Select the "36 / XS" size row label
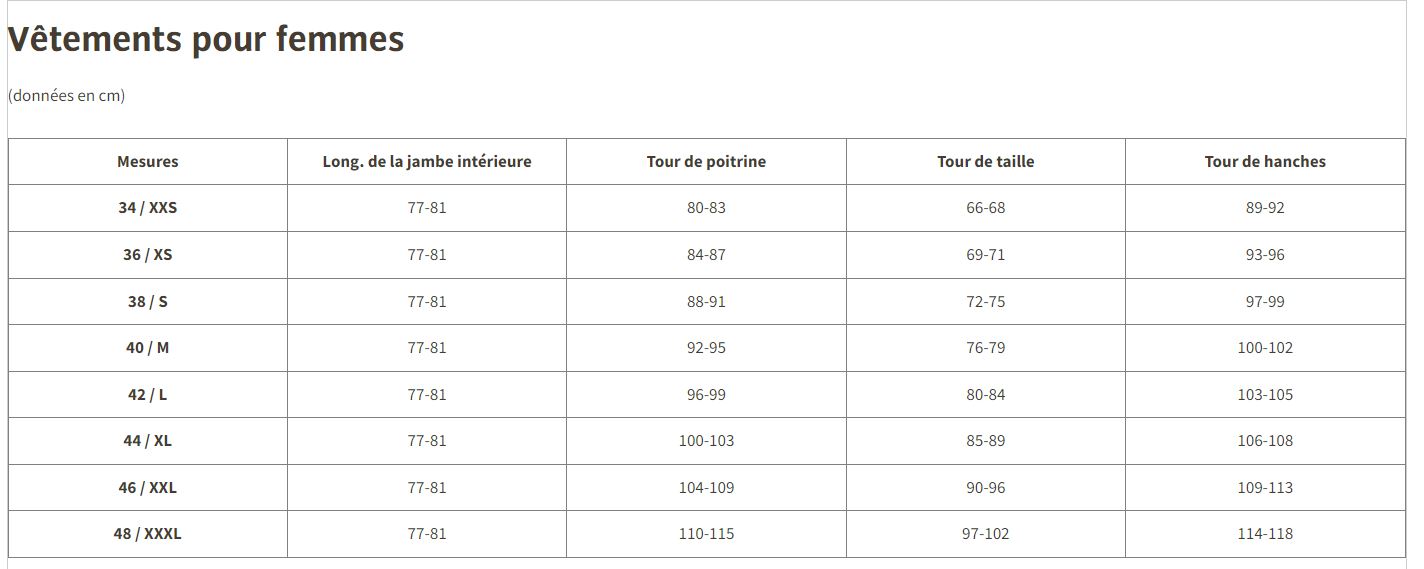1424x569 pixels. click(148, 254)
